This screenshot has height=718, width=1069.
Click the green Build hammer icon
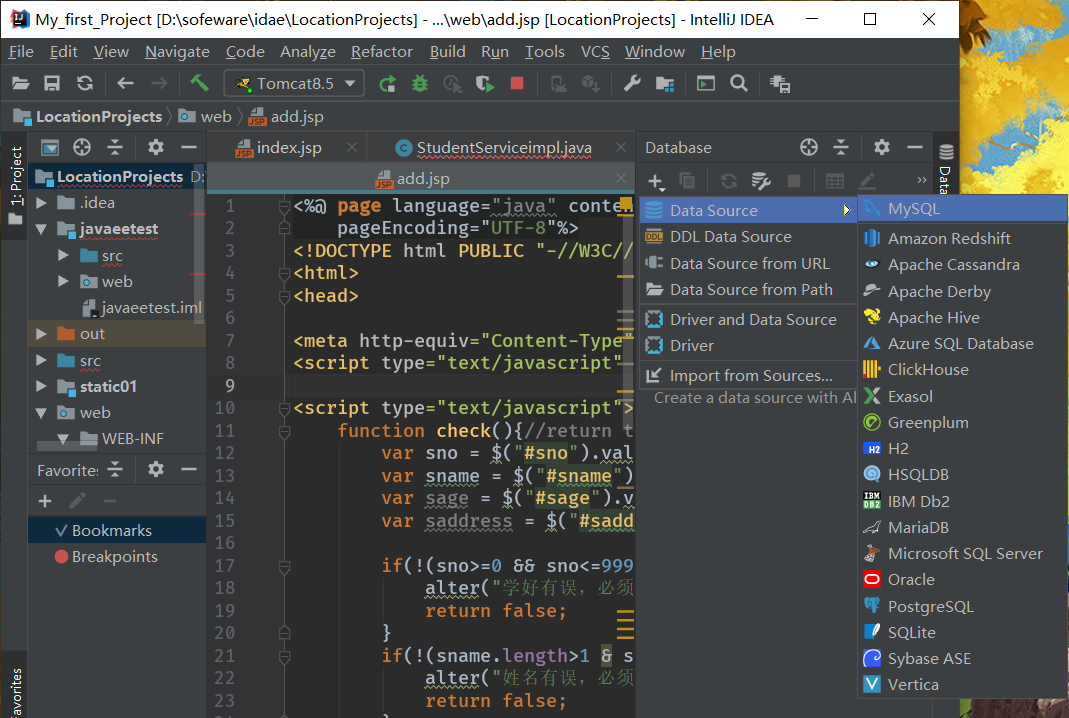point(198,83)
